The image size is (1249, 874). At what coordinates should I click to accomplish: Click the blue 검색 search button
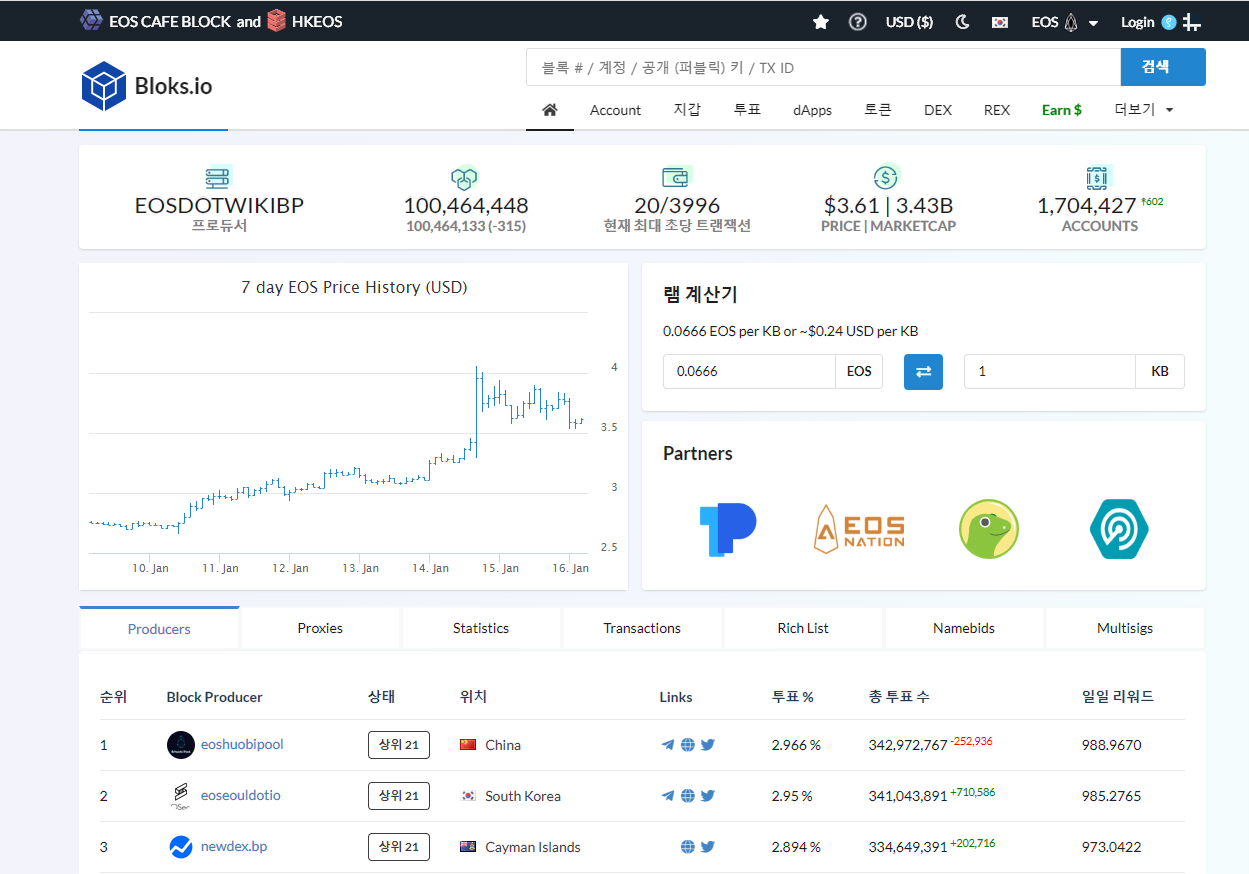[x=1163, y=67]
